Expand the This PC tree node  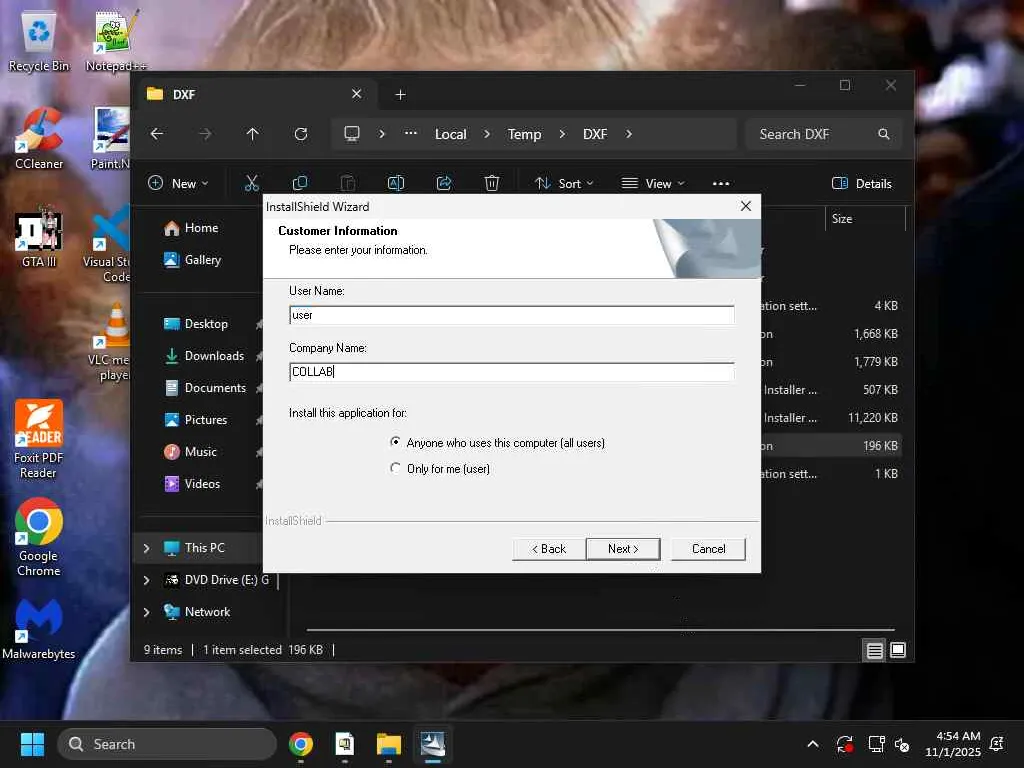tap(147, 548)
